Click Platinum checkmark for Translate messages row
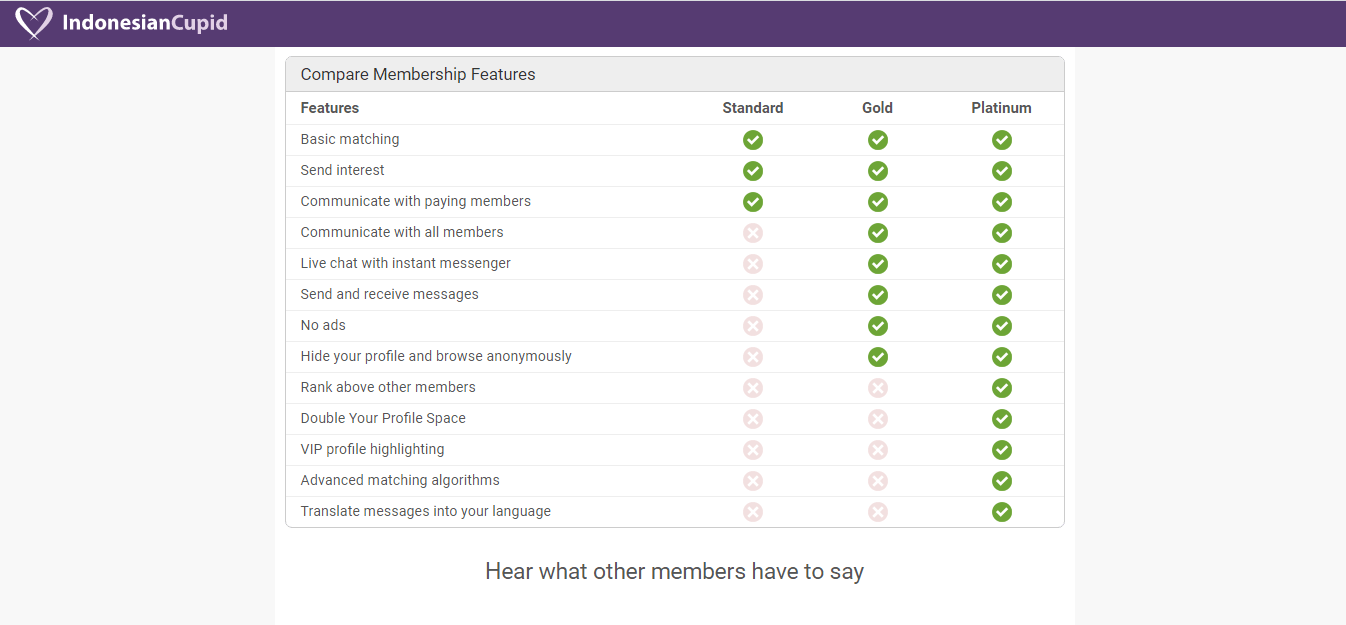 click(x=1002, y=512)
